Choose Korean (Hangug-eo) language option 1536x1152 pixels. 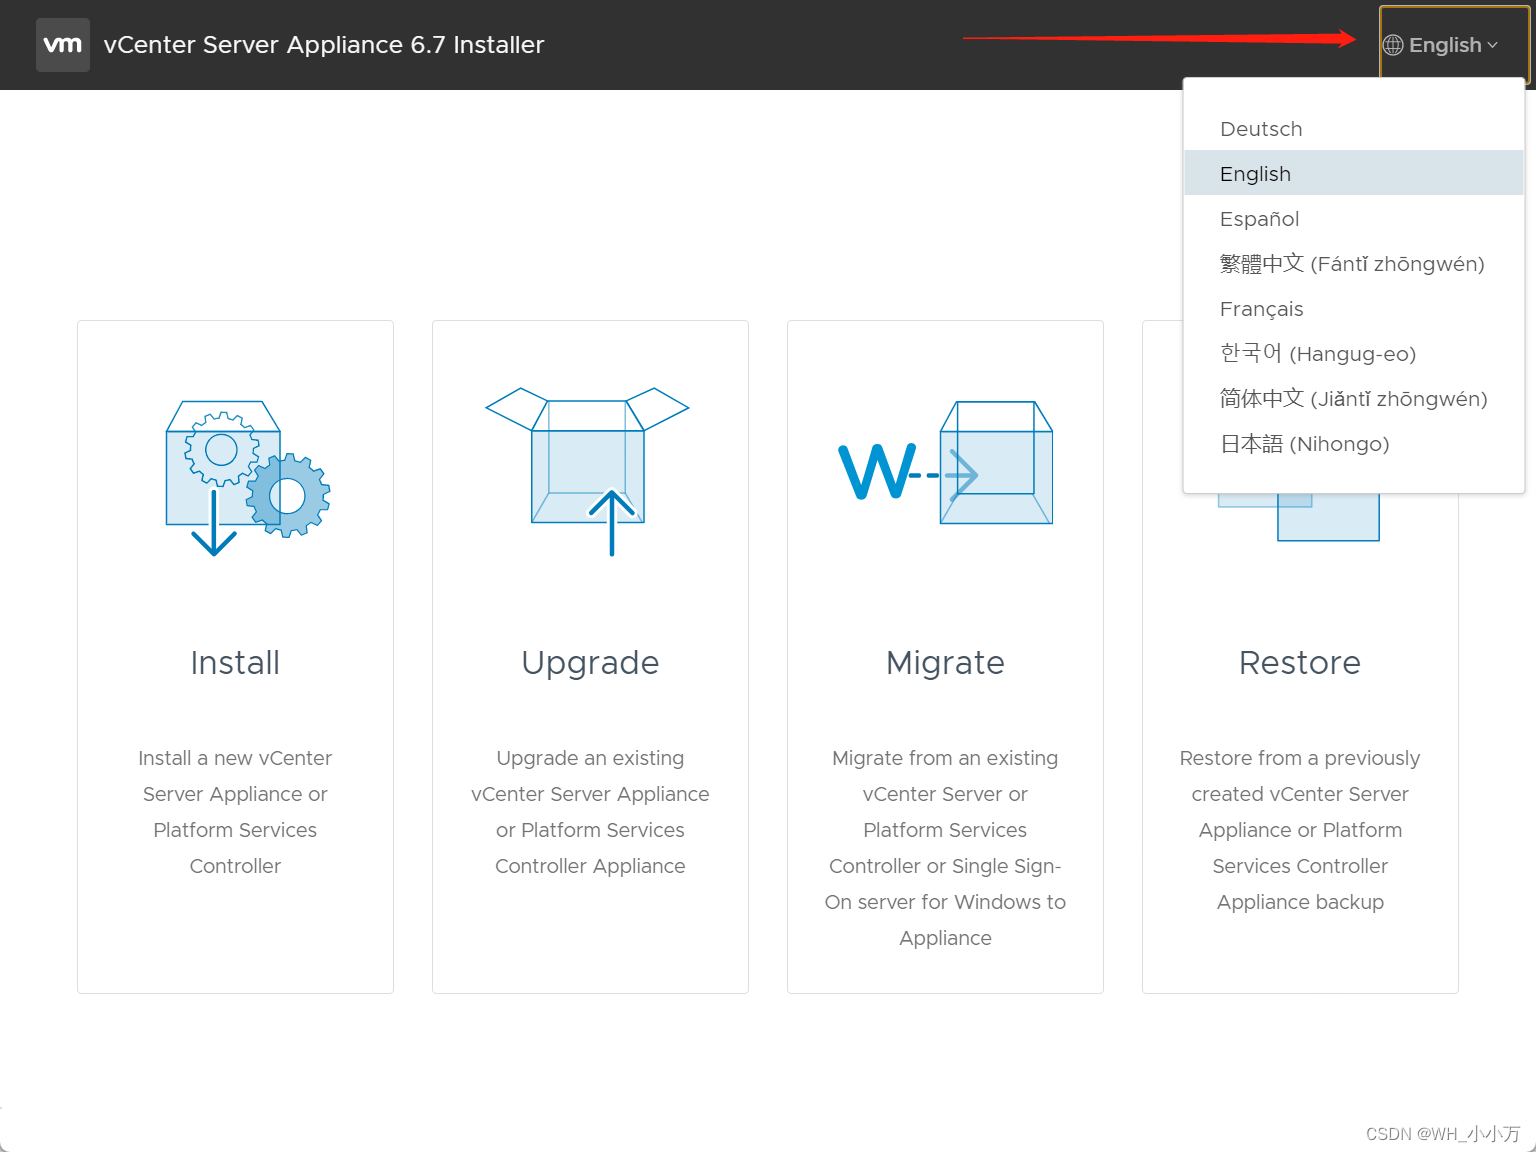[x=1354, y=354]
